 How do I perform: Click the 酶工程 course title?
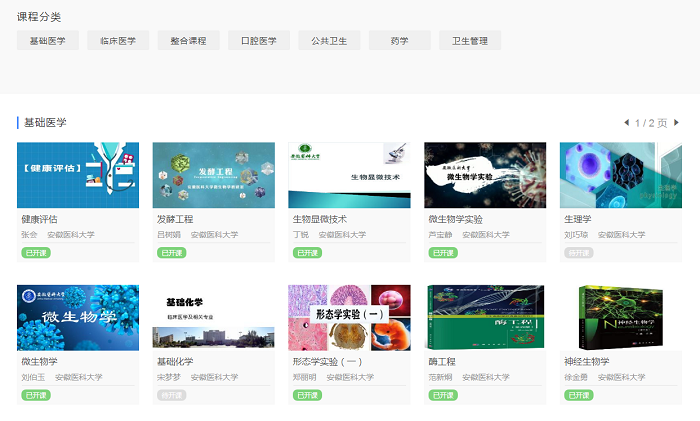click(442, 362)
